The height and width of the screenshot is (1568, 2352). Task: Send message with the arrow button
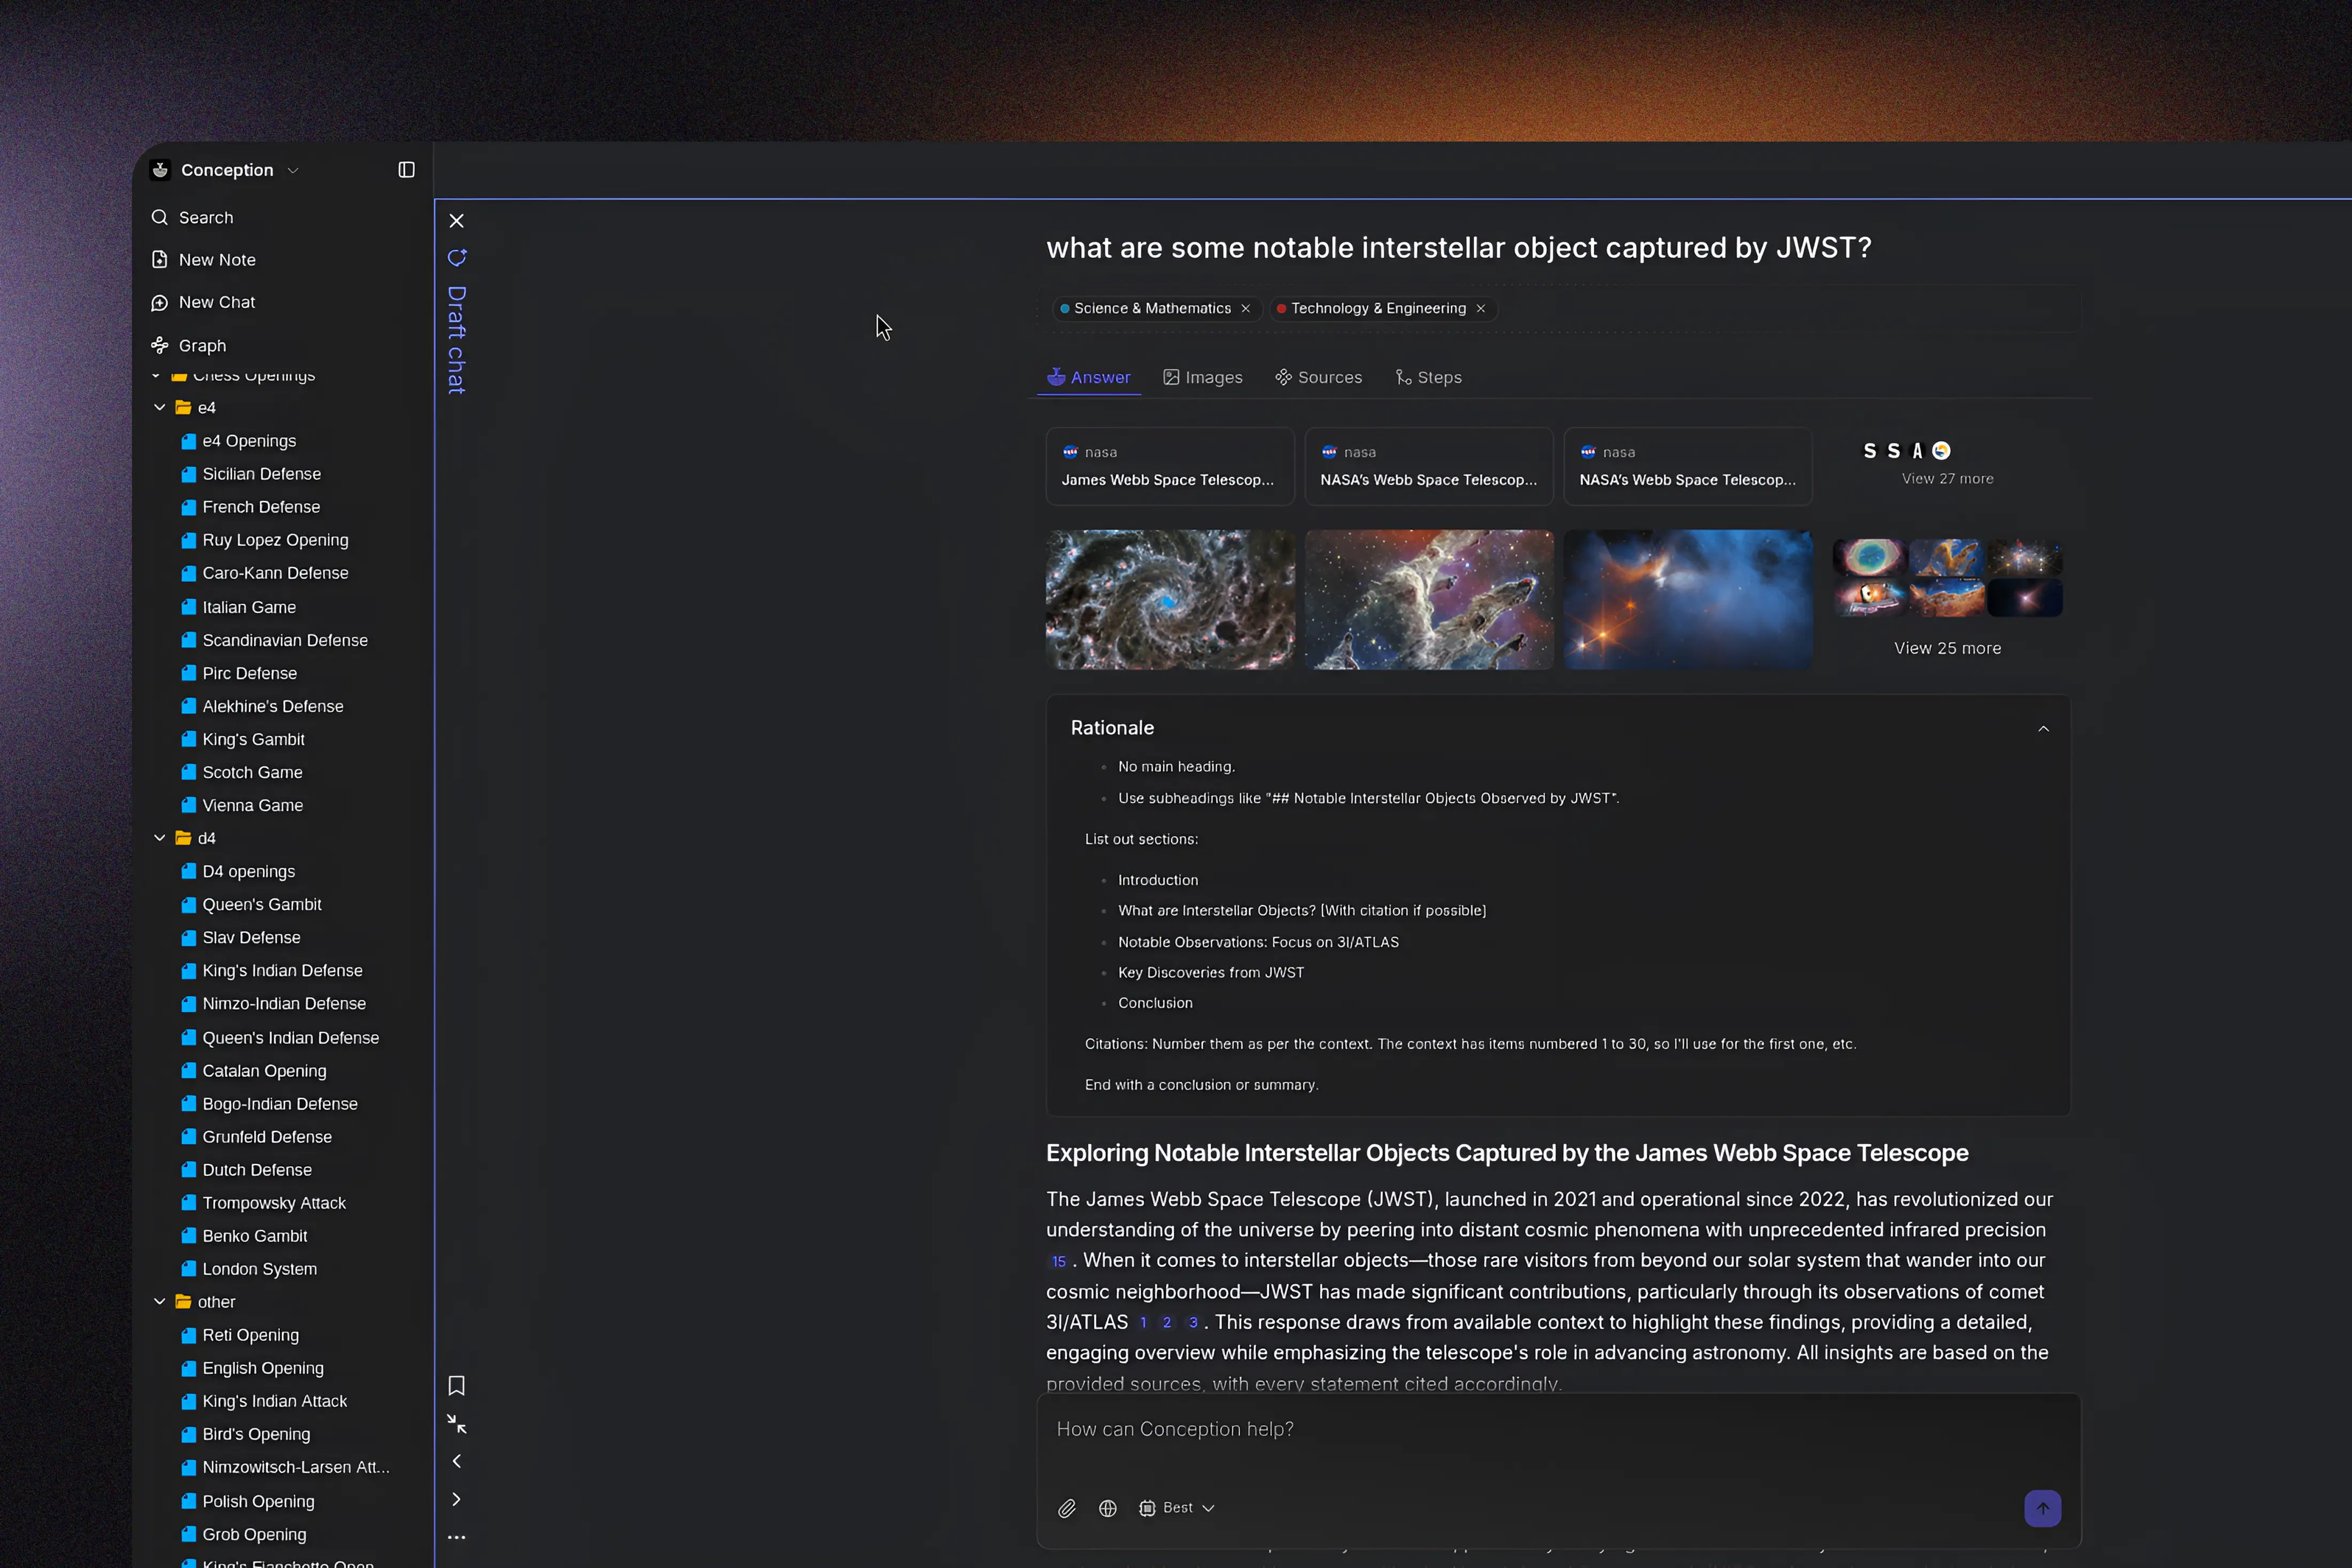[x=2043, y=1508]
